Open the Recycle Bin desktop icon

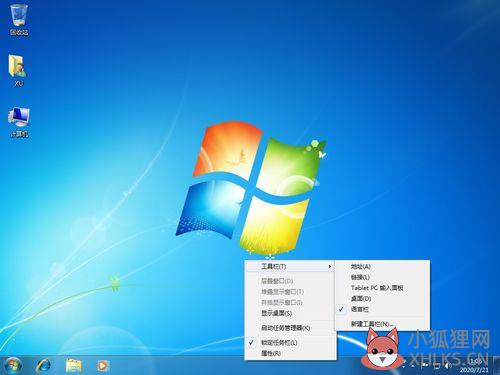19,19
